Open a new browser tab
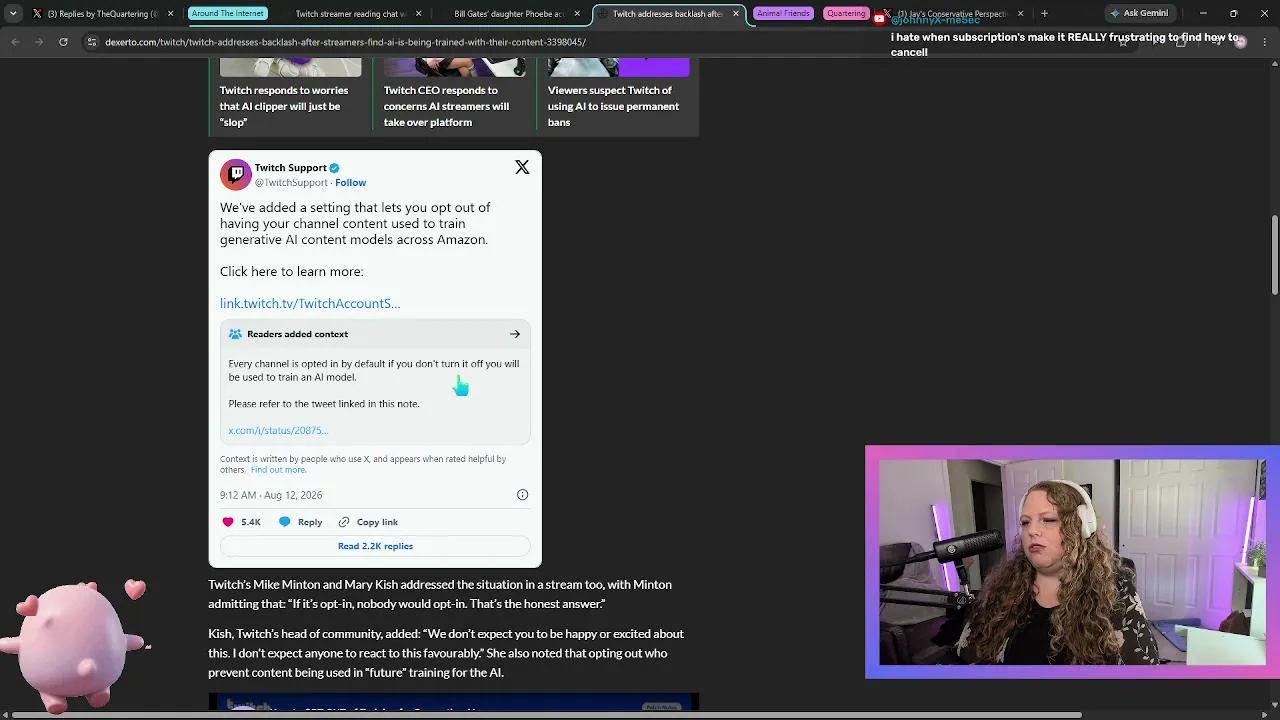 [1044, 14]
